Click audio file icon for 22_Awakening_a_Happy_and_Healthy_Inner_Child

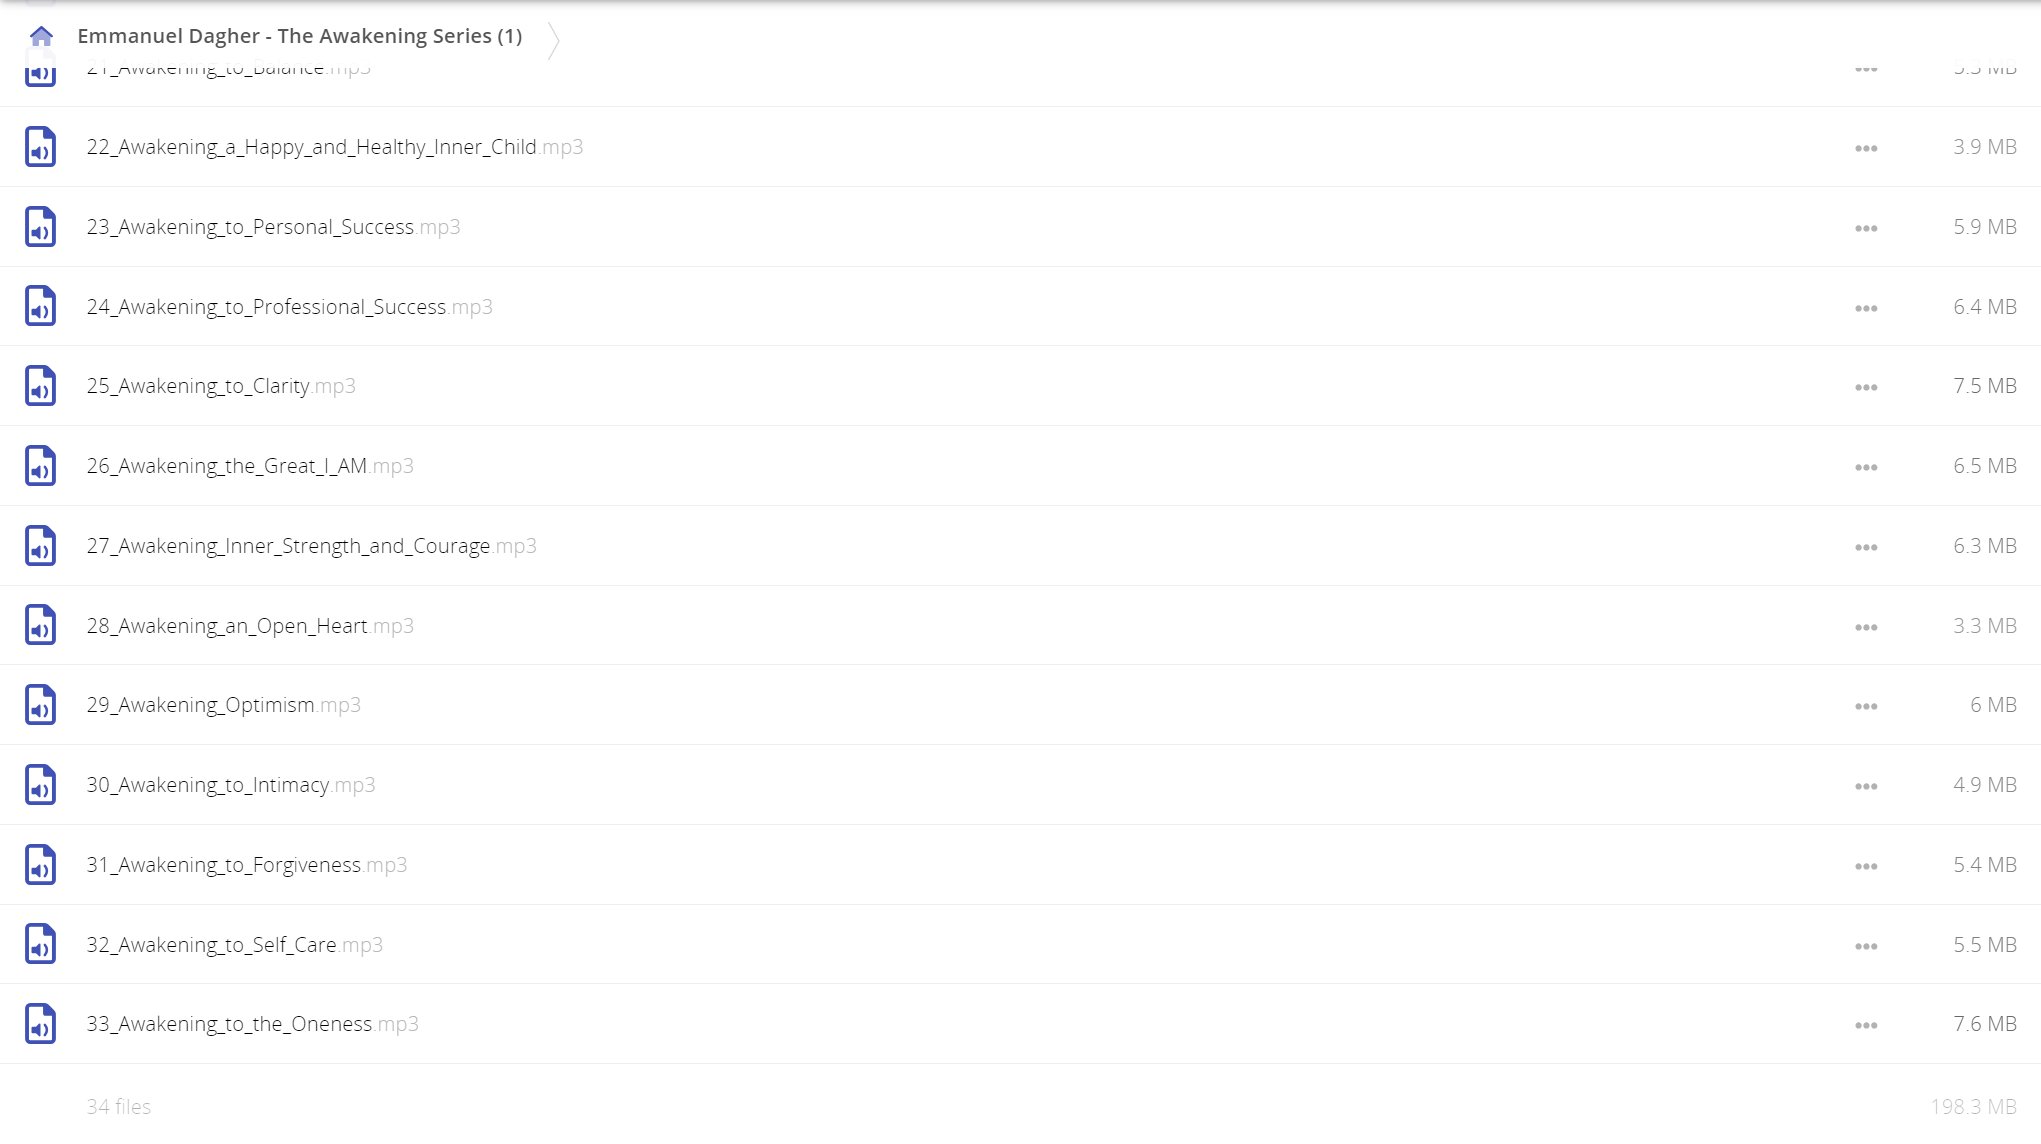tap(40, 147)
